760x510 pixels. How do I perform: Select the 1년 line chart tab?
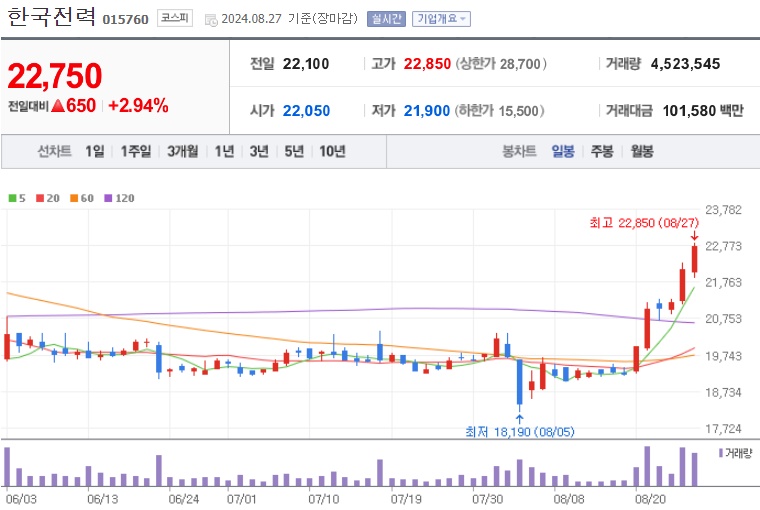[x=224, y=151]
